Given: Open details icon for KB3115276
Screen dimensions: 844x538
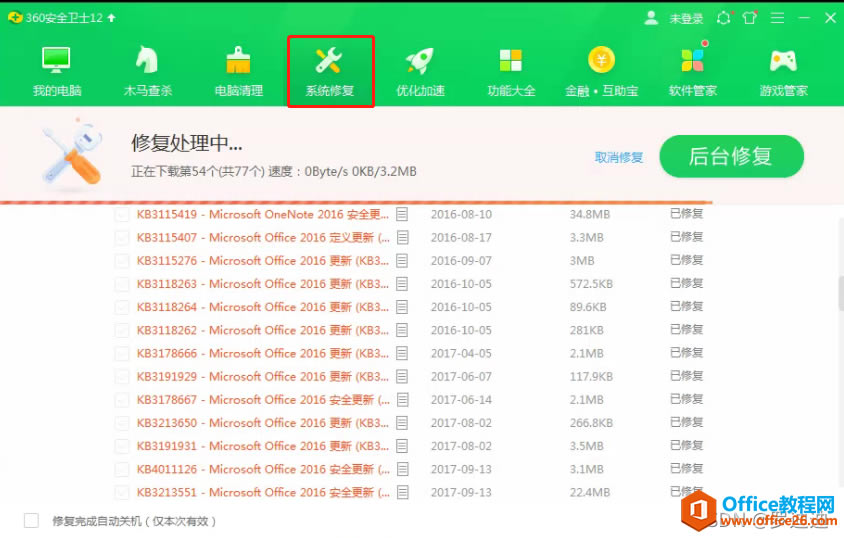Looking at the screenshot, I should coord(402,261).
